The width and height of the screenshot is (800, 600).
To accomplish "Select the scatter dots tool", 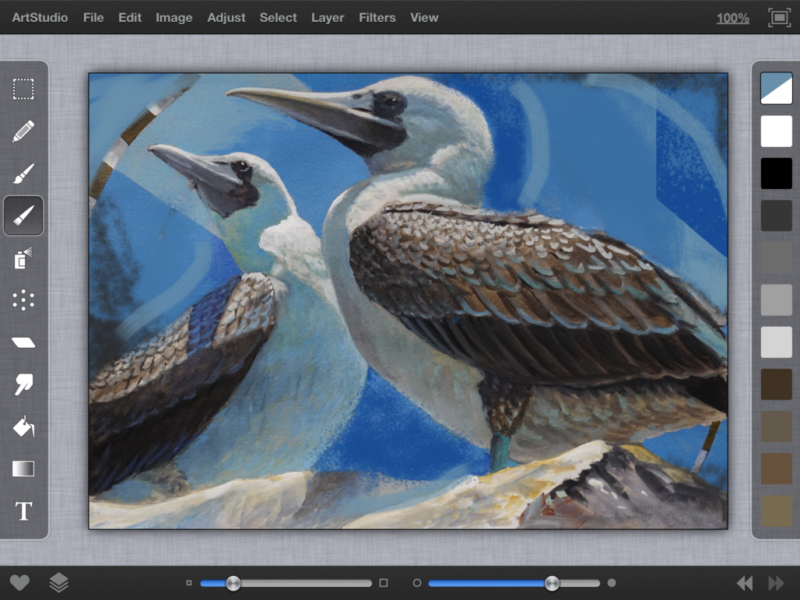I will point(23,301).
